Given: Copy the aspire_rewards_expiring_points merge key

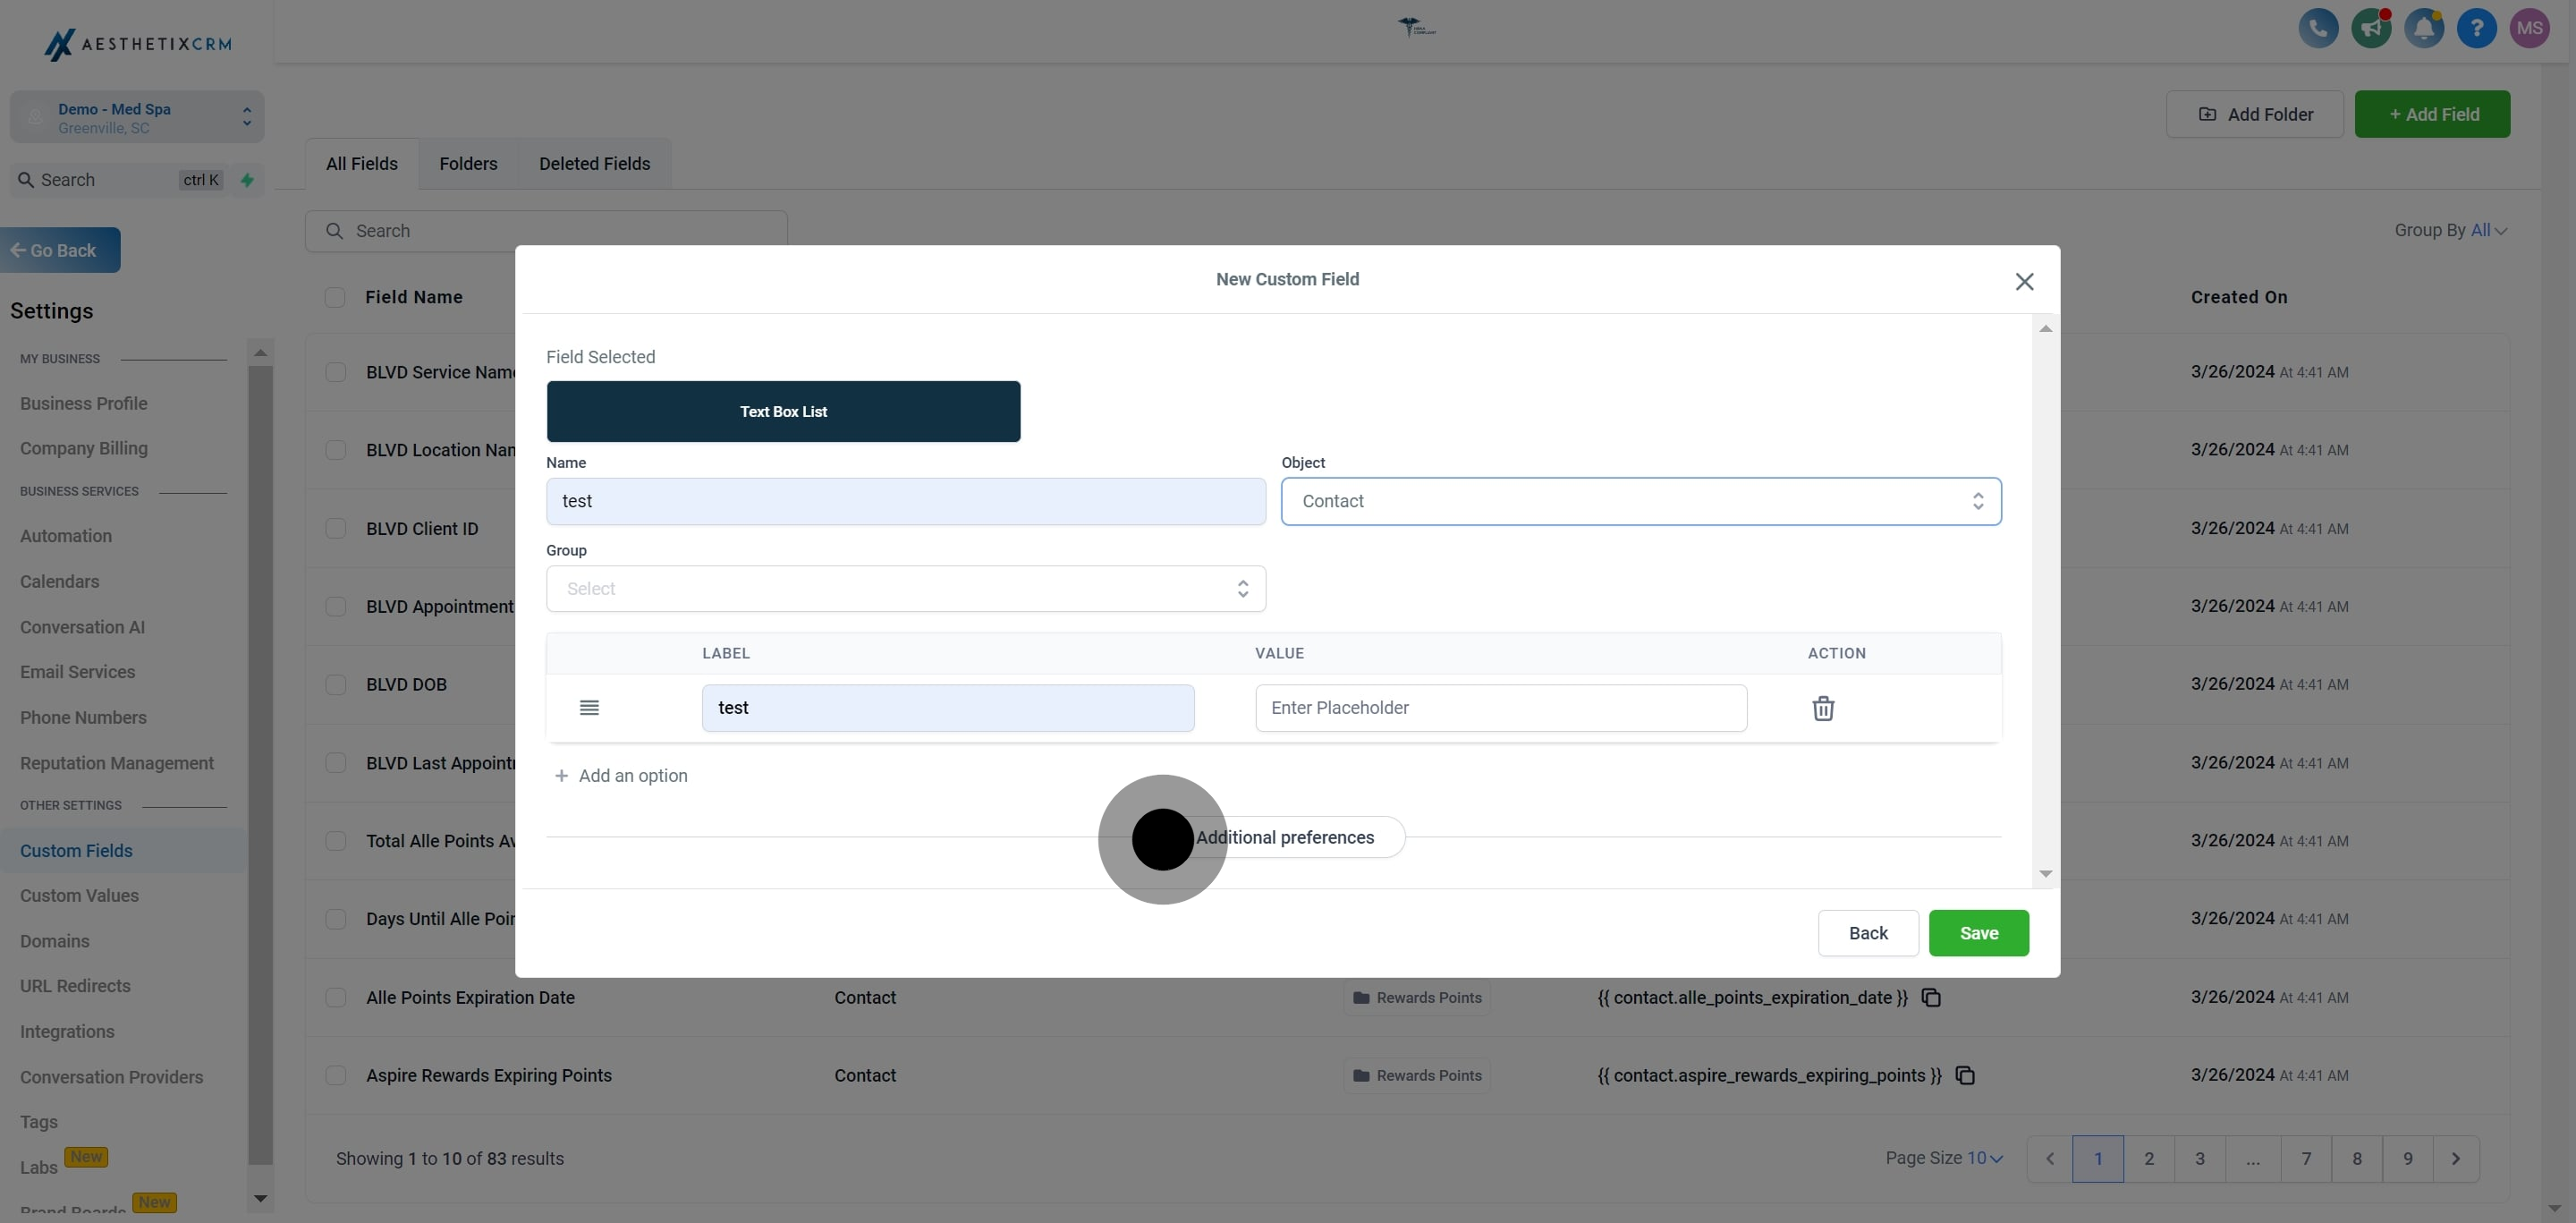Looking at the screenshot, I should tap(1965, 1076).
